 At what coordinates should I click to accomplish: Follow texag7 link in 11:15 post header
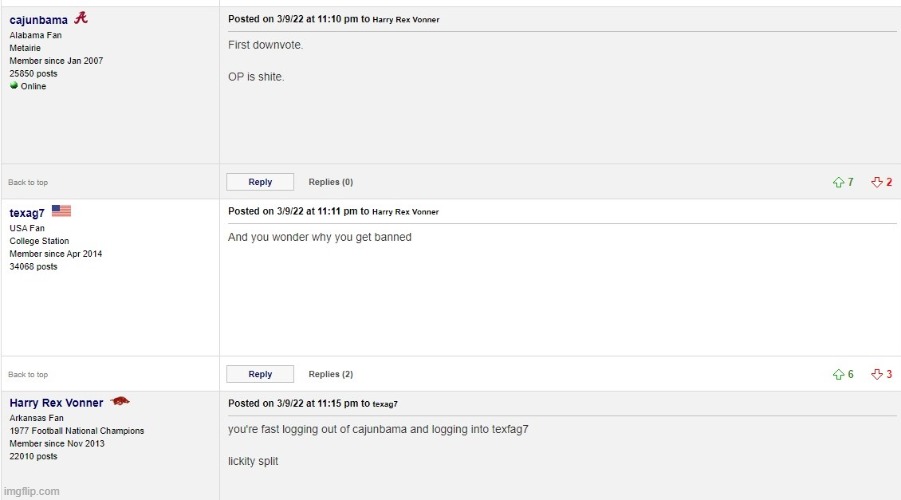(385, 404)
